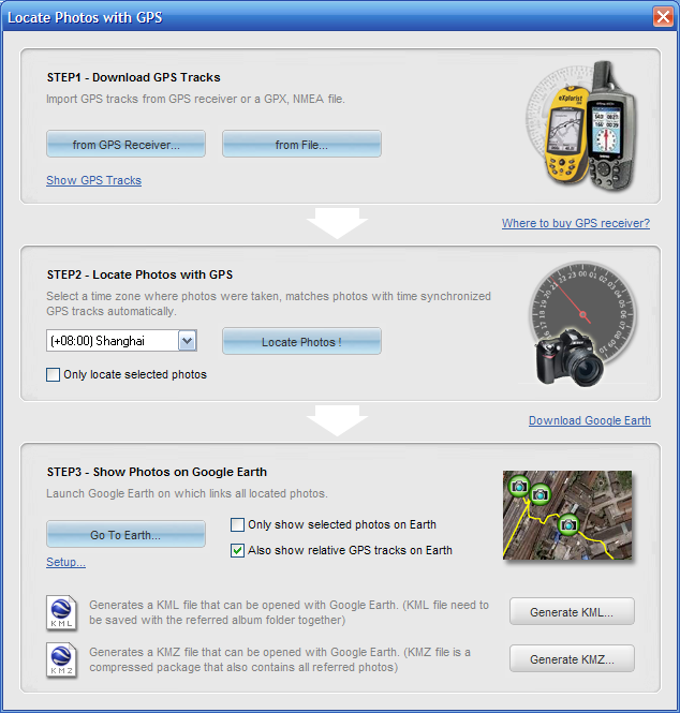680x713 pixels.
Task: Click the camera and clock illustration
Action: pos(582,324)
